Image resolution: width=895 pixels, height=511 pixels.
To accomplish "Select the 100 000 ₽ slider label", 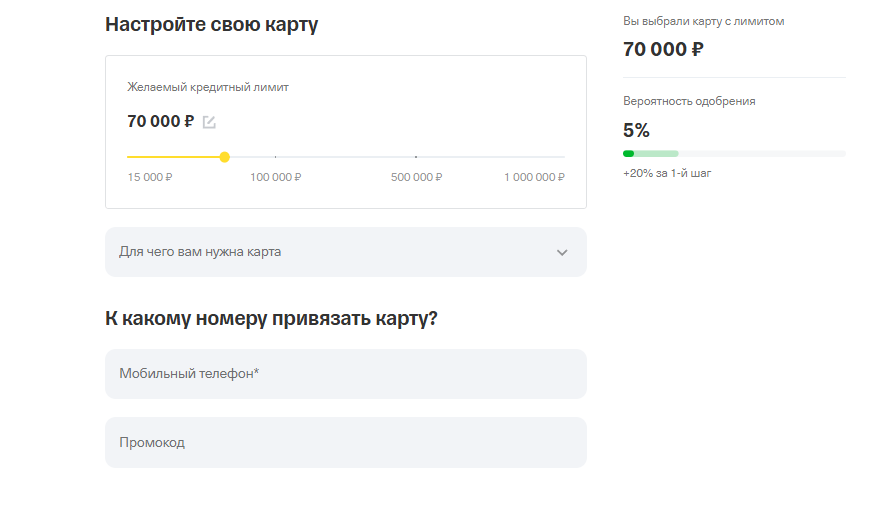I will click(275, 177).
